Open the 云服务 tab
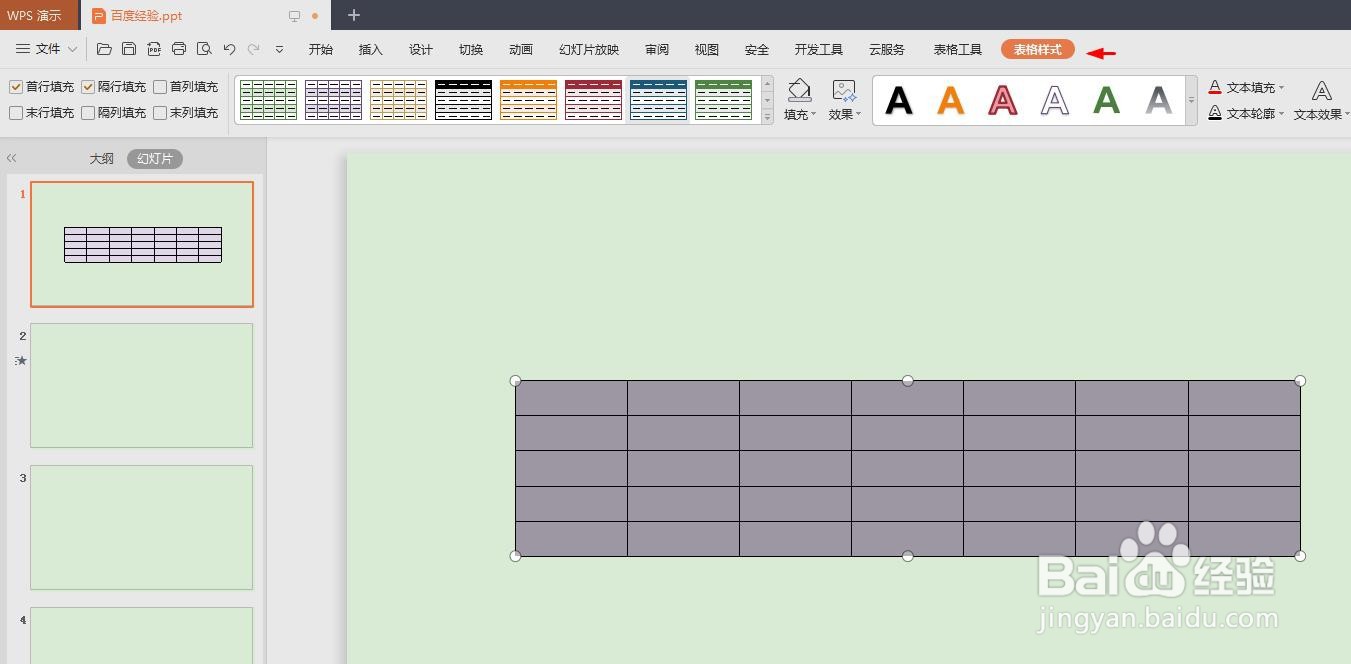This screenshot has width=1351, height=664. 887,49
